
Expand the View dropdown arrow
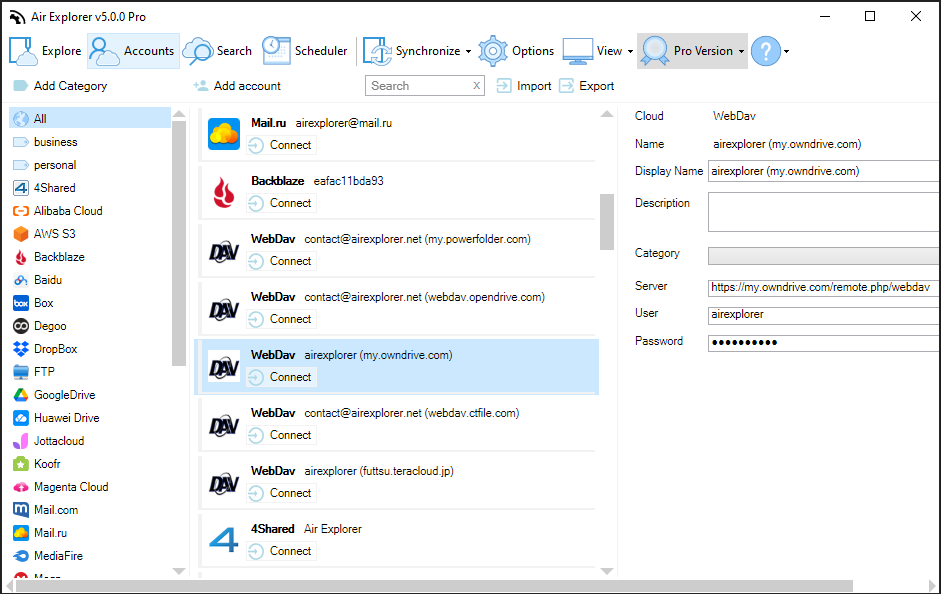tap(630, 52)
